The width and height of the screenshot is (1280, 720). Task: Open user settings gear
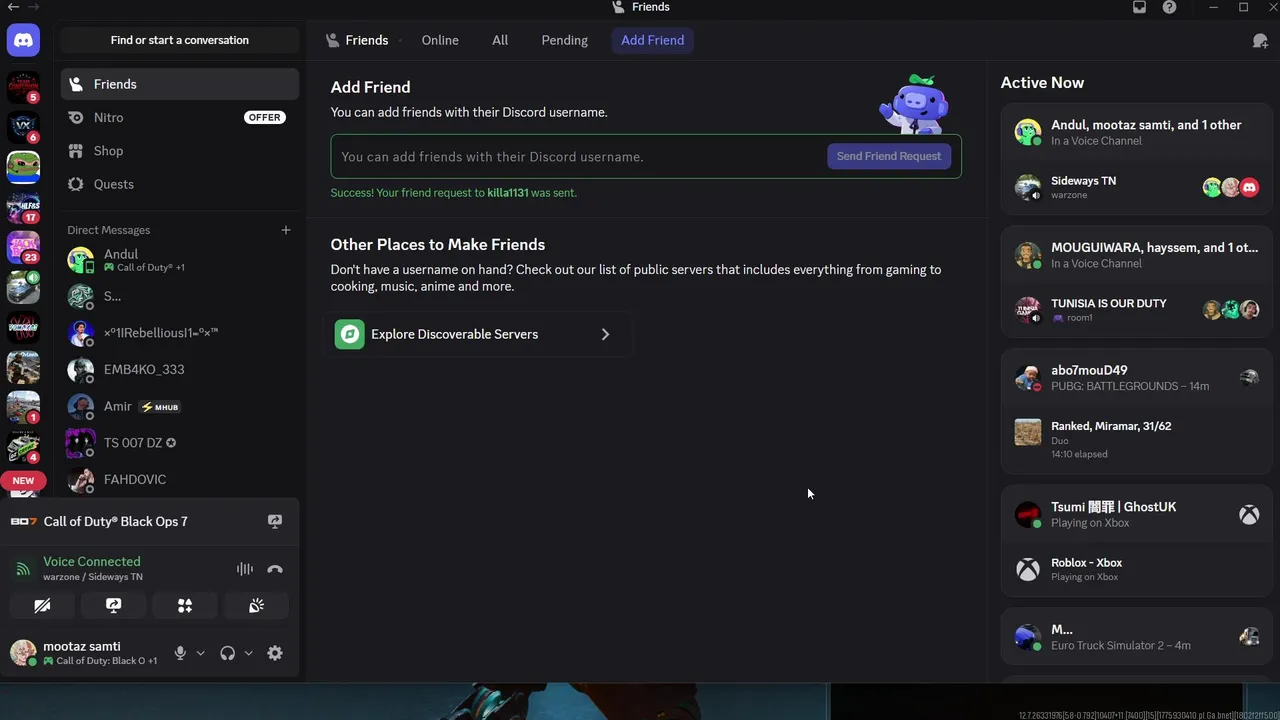click(x=275, y=653)
